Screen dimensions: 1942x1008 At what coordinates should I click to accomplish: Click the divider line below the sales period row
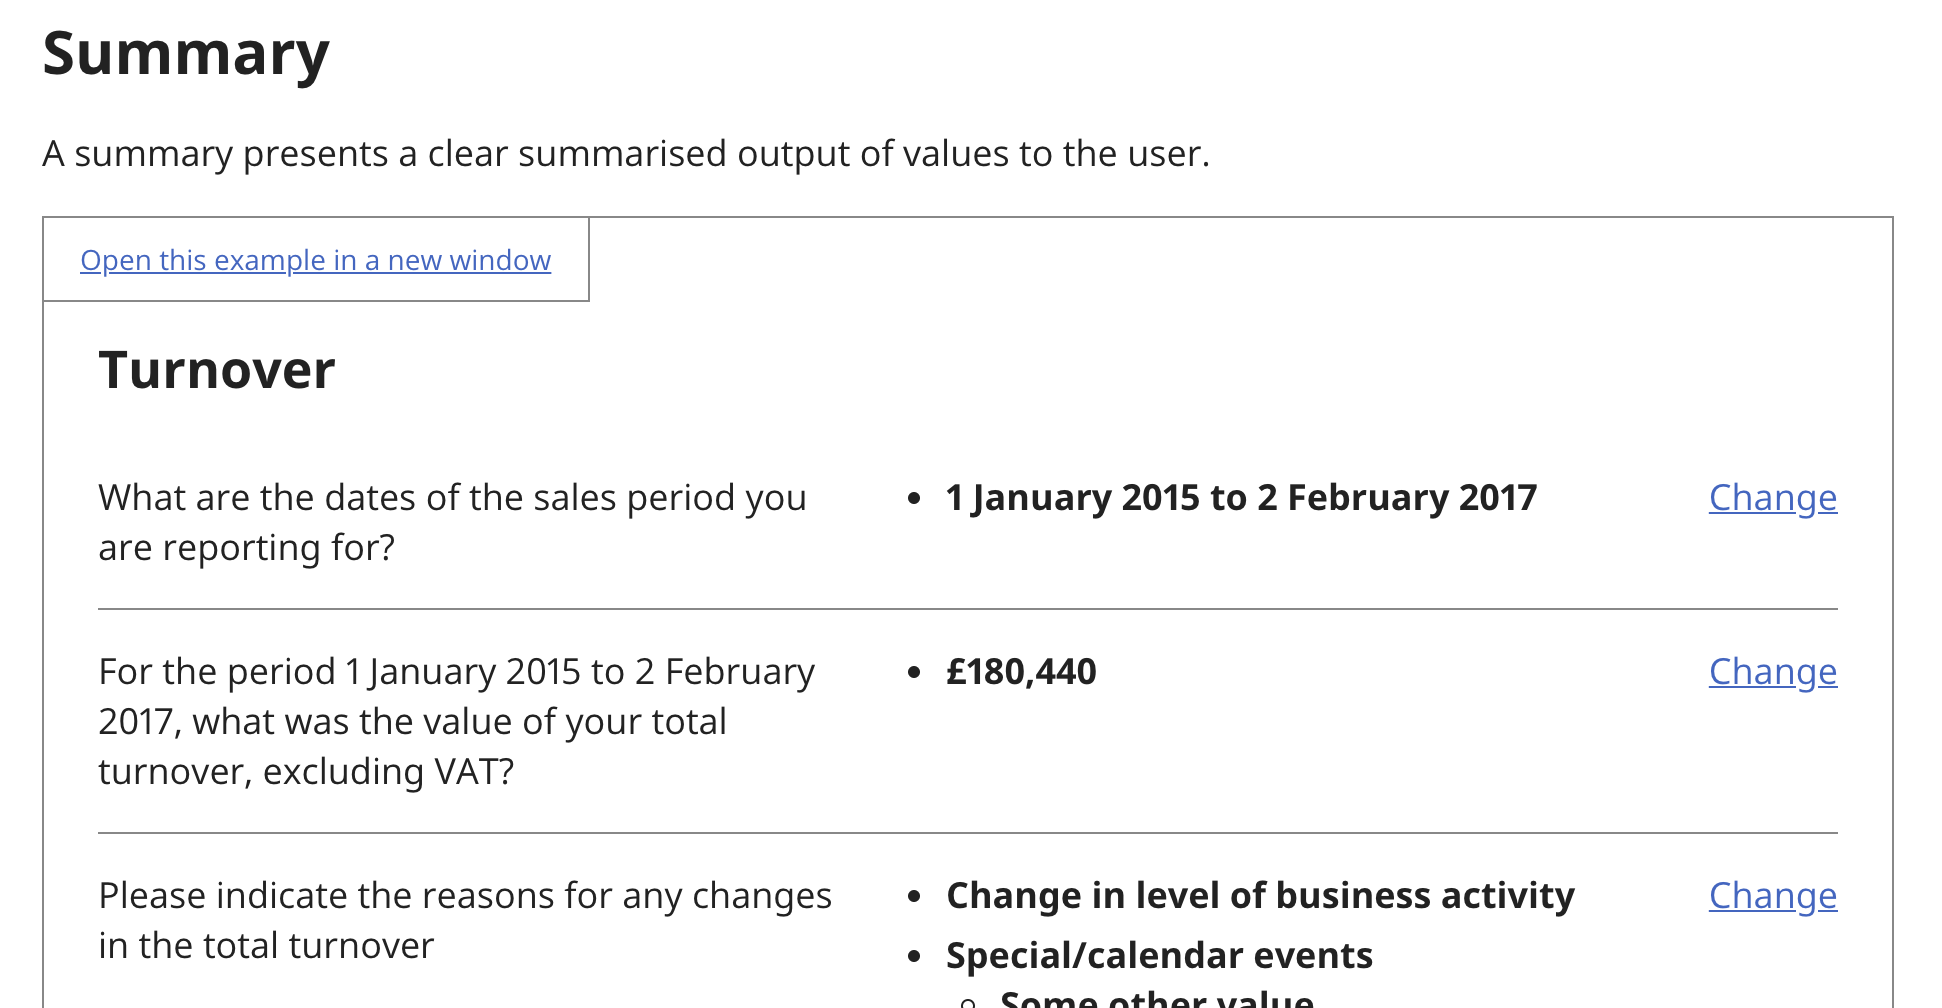(x=967, y=609)
